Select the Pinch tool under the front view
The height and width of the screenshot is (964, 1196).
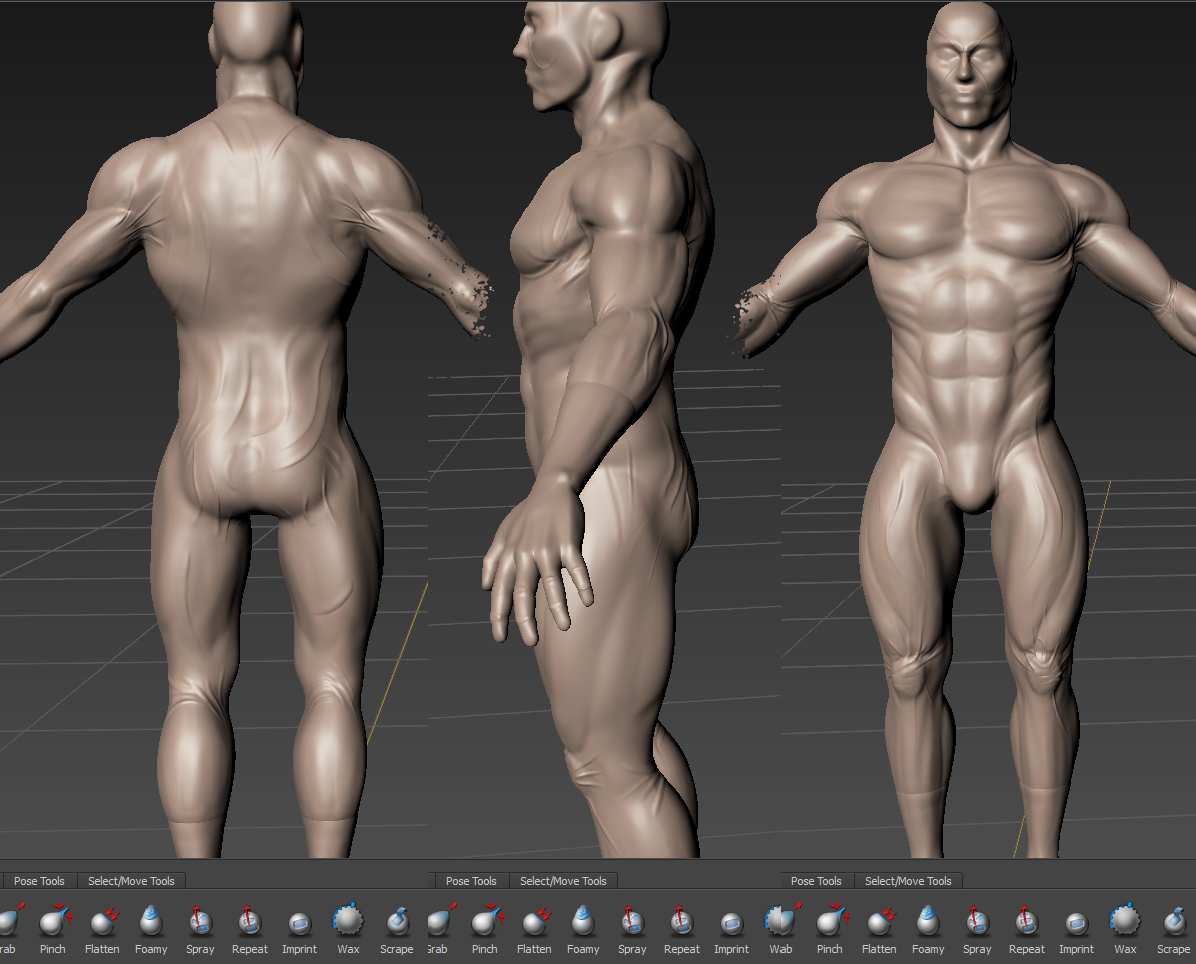point(830,928)
